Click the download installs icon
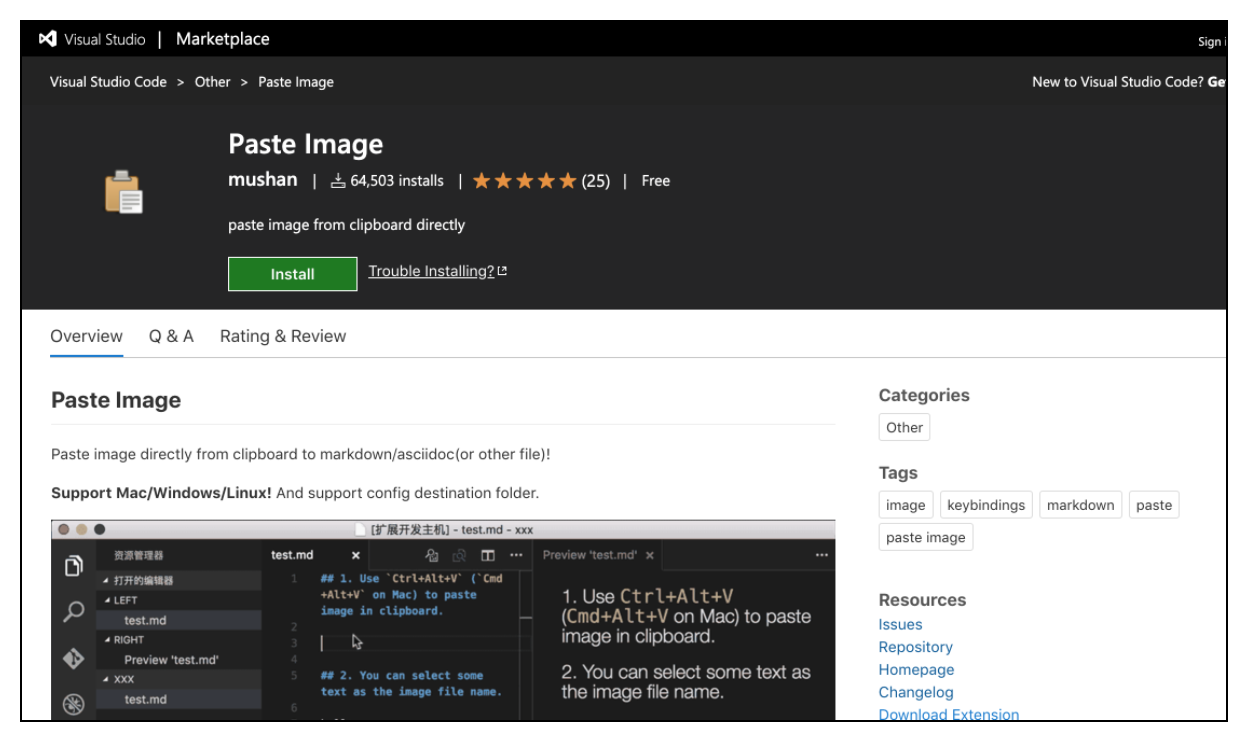This screenshot has height=744, width=1252. click(x=338, y=181)
